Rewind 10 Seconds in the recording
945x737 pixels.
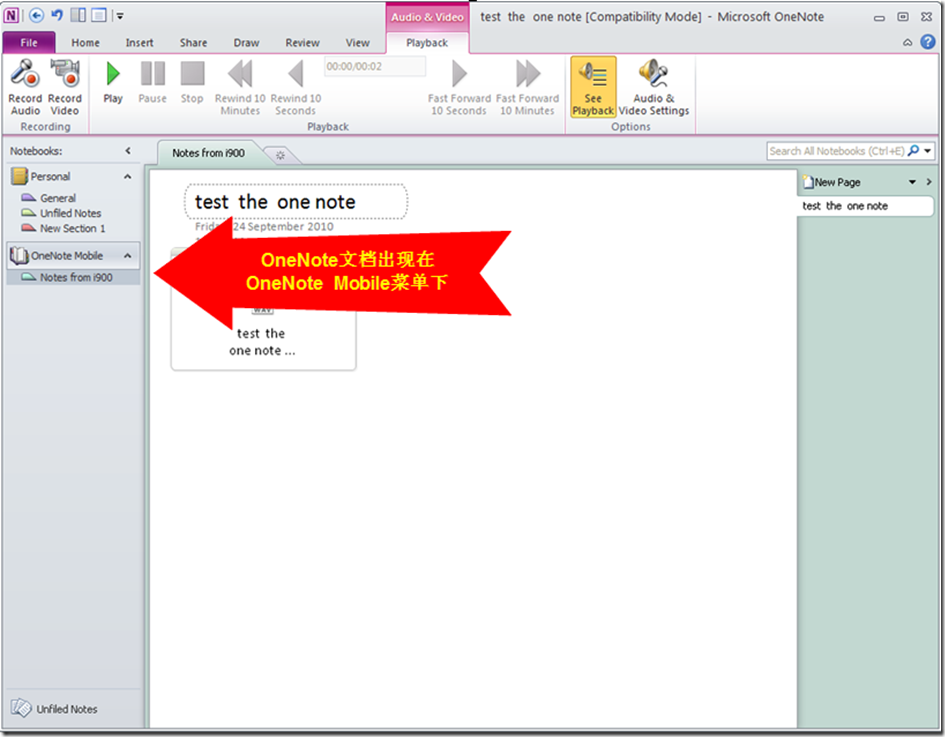click(295, 87)
